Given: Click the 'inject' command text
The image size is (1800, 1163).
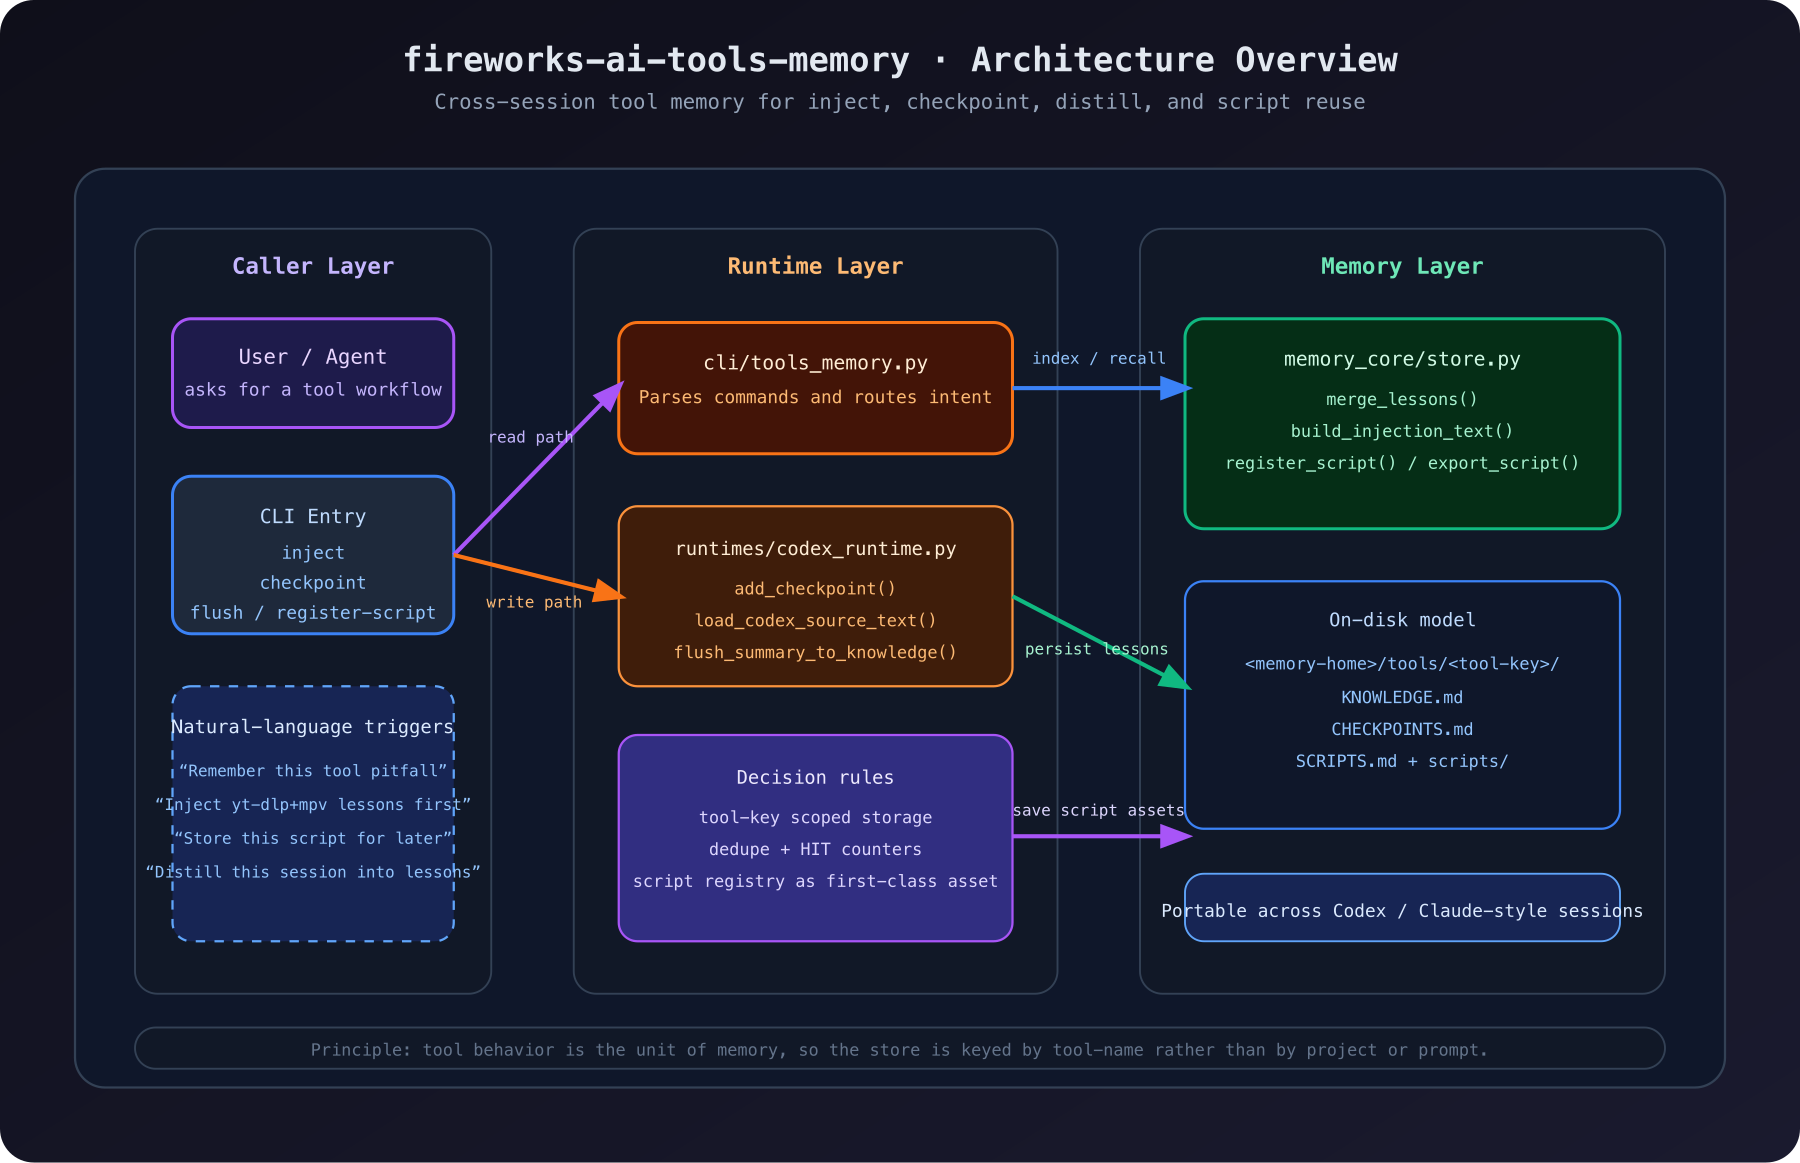Looking at the screenshot, I should [313, 553].
